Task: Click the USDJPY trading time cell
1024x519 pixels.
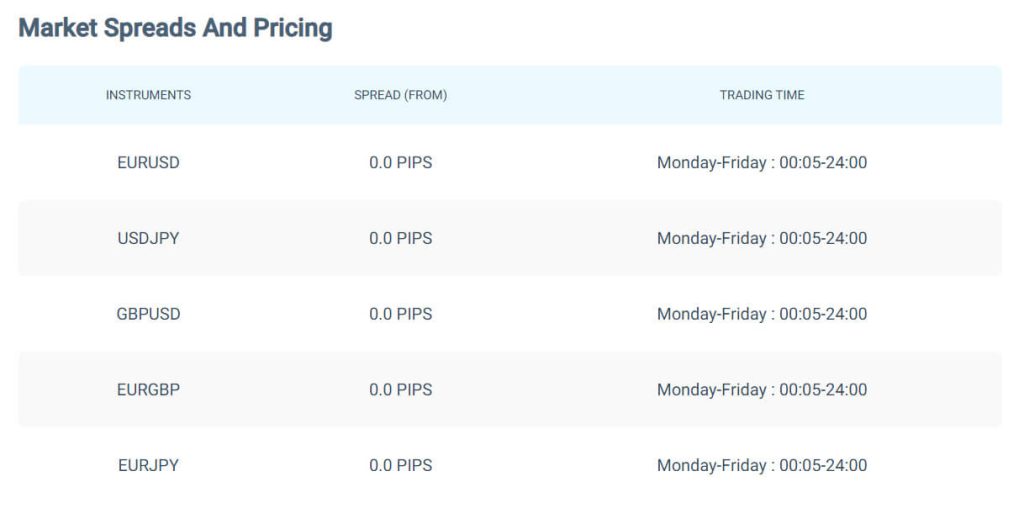Action: point(762,238)
